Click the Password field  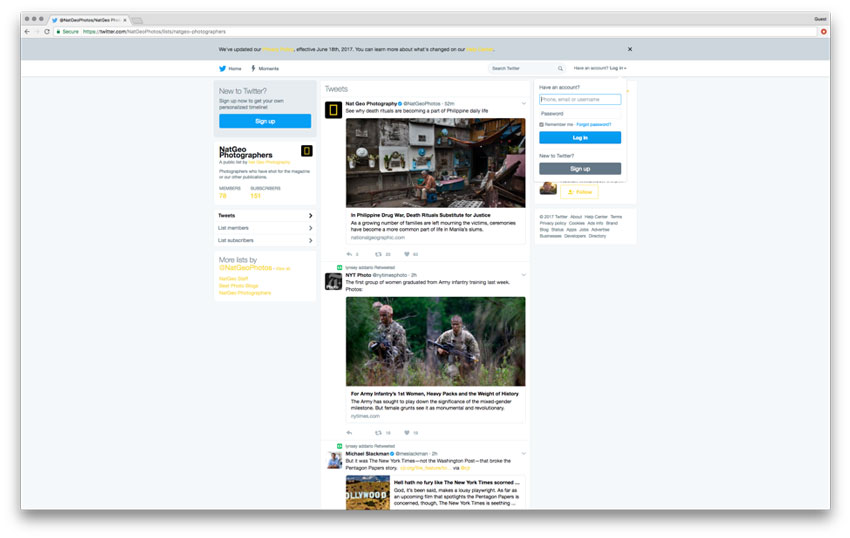579,113
